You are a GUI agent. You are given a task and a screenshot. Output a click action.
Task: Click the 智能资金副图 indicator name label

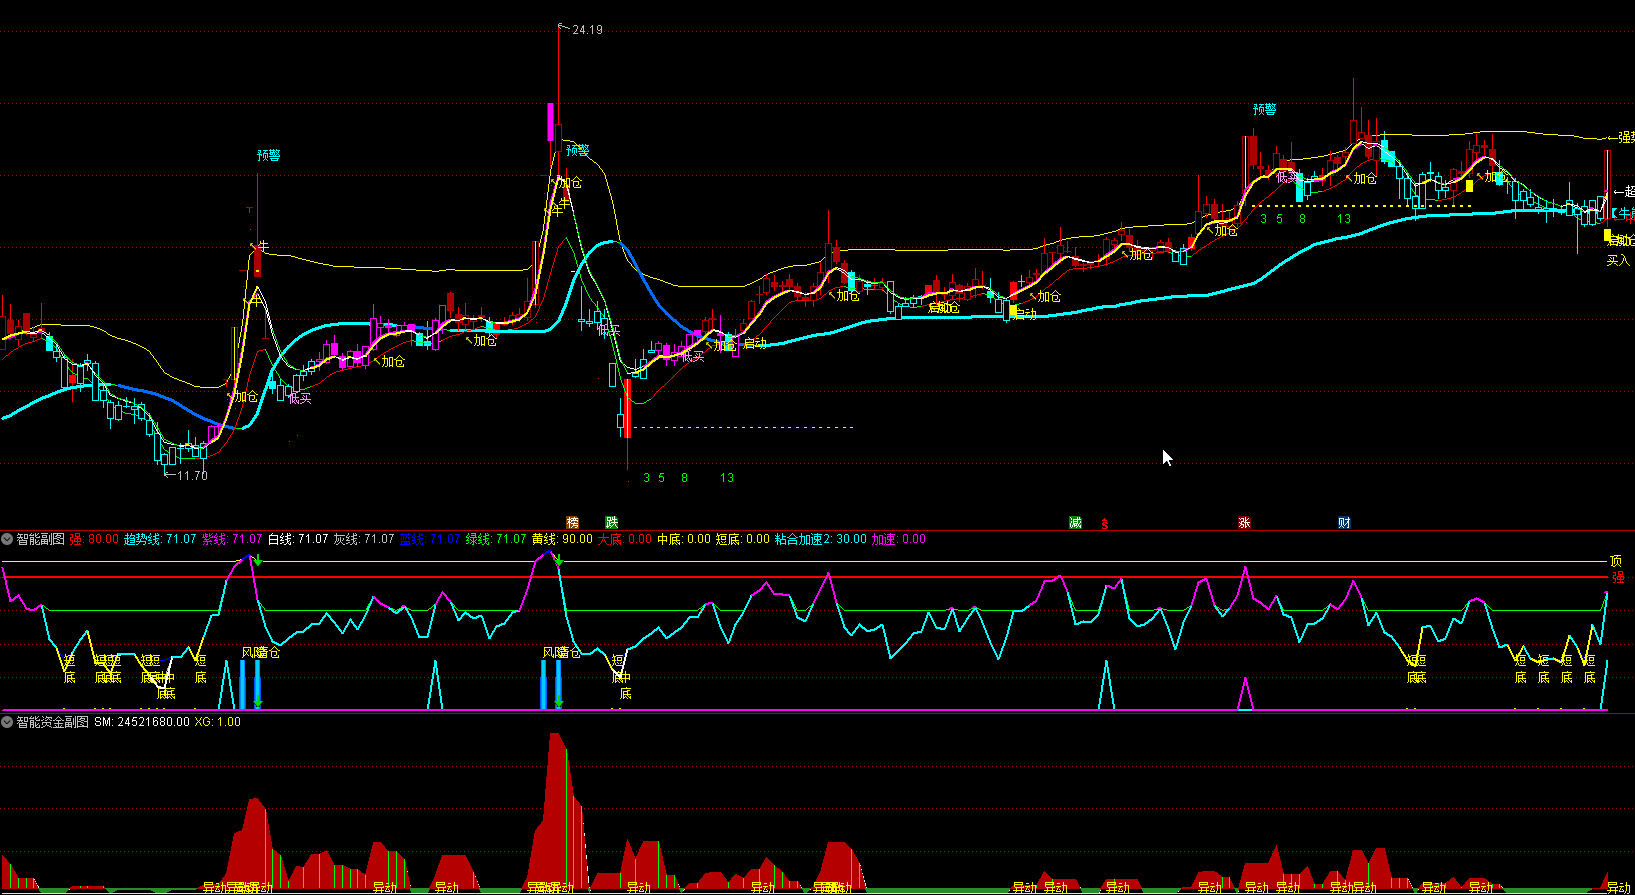(52, 722)
